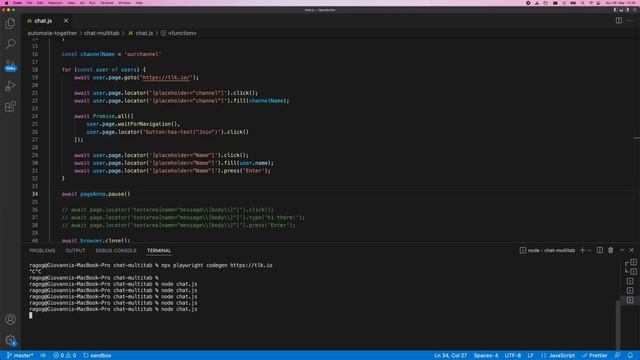
Task: Open the Explorer view in activity bar
Action: click(10, 23)
